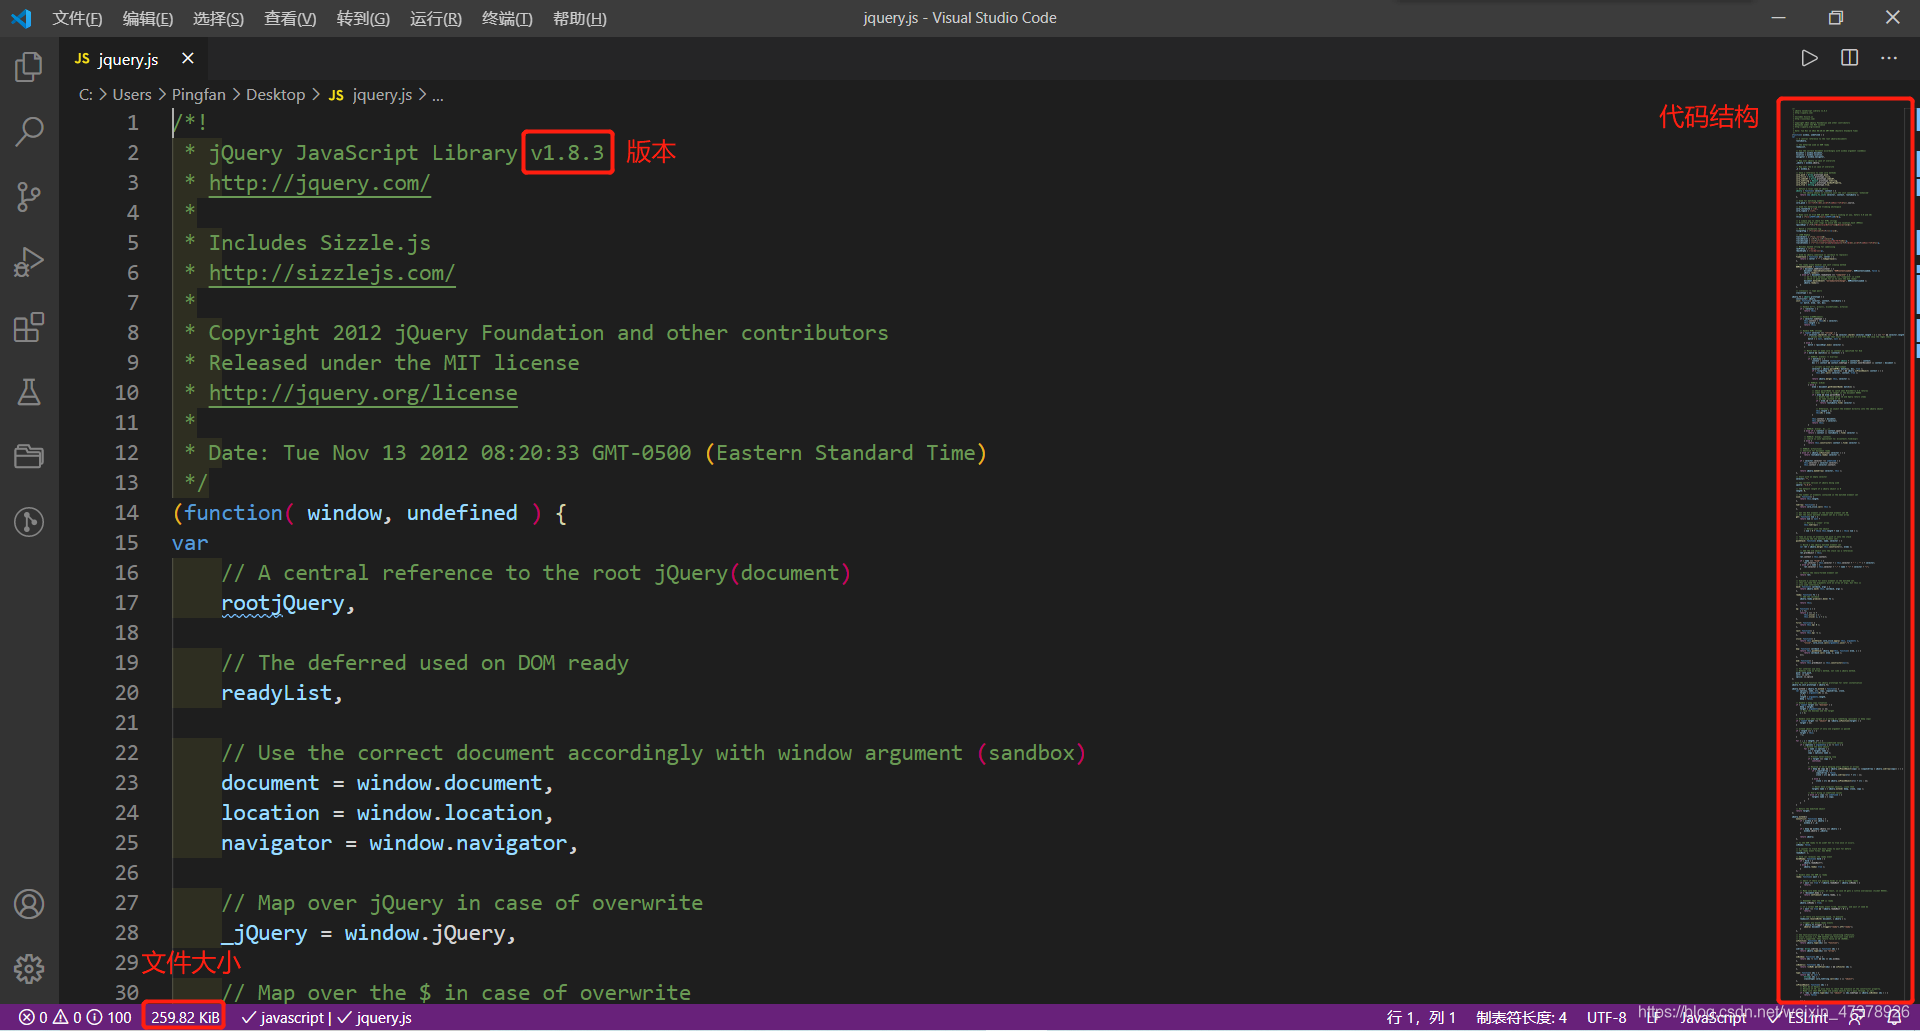Screen dimensions: 1920x1031
Task: Click the javascript | jquery.js status item
Action: click(x=326, y=1017)
